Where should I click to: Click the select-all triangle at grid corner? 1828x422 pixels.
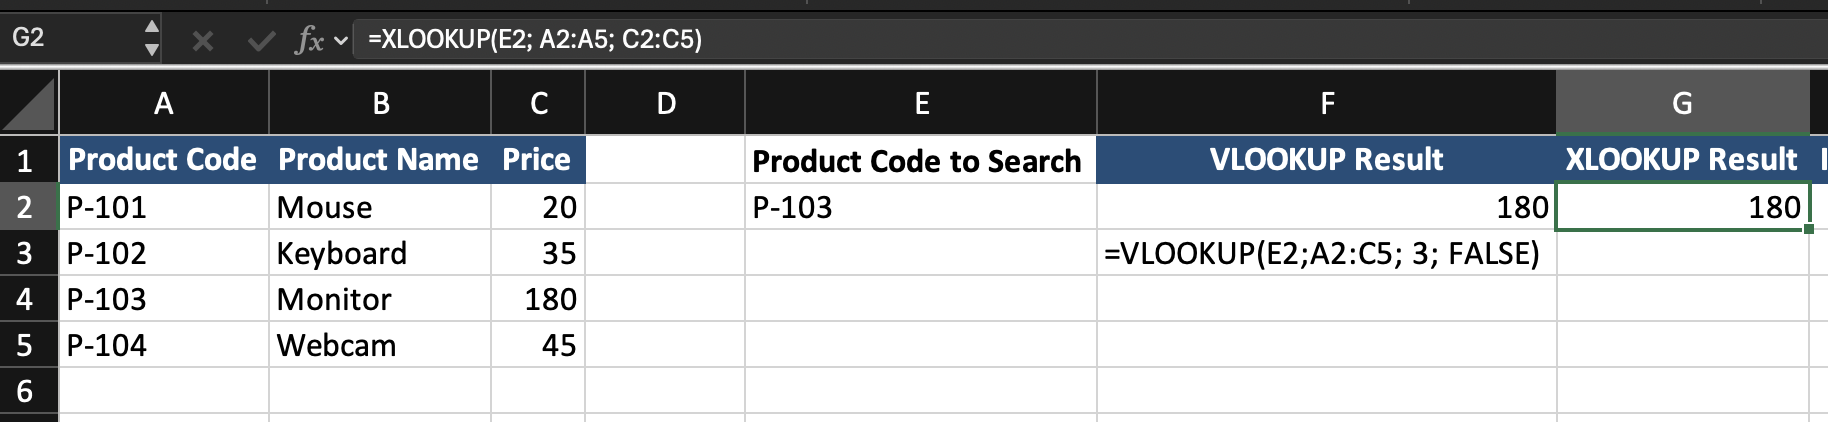tap(29, 104)
